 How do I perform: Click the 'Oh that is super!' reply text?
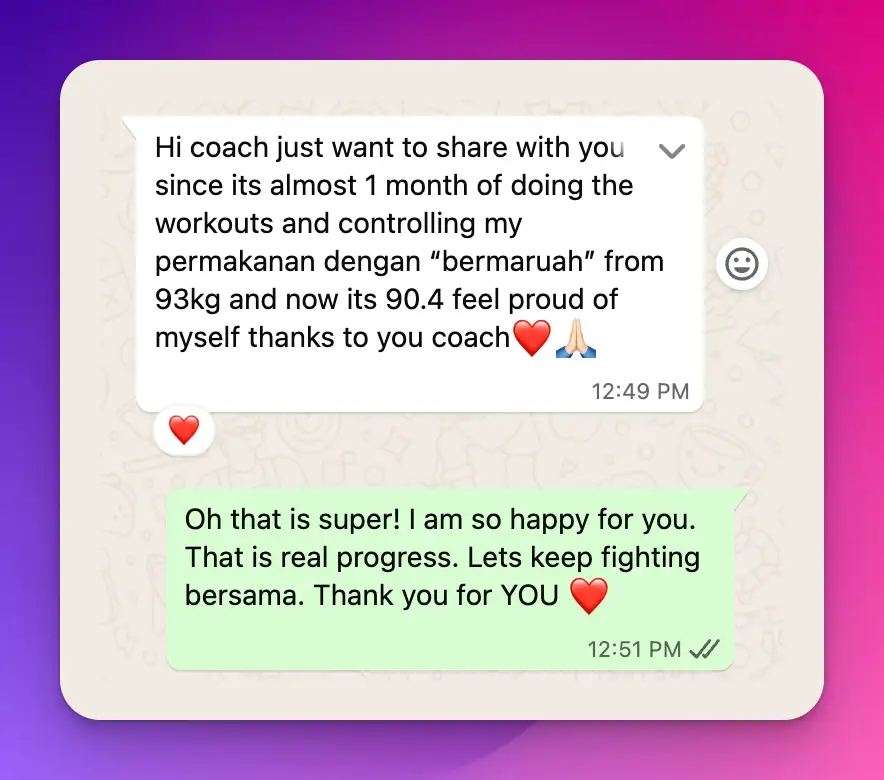point(292,519)
